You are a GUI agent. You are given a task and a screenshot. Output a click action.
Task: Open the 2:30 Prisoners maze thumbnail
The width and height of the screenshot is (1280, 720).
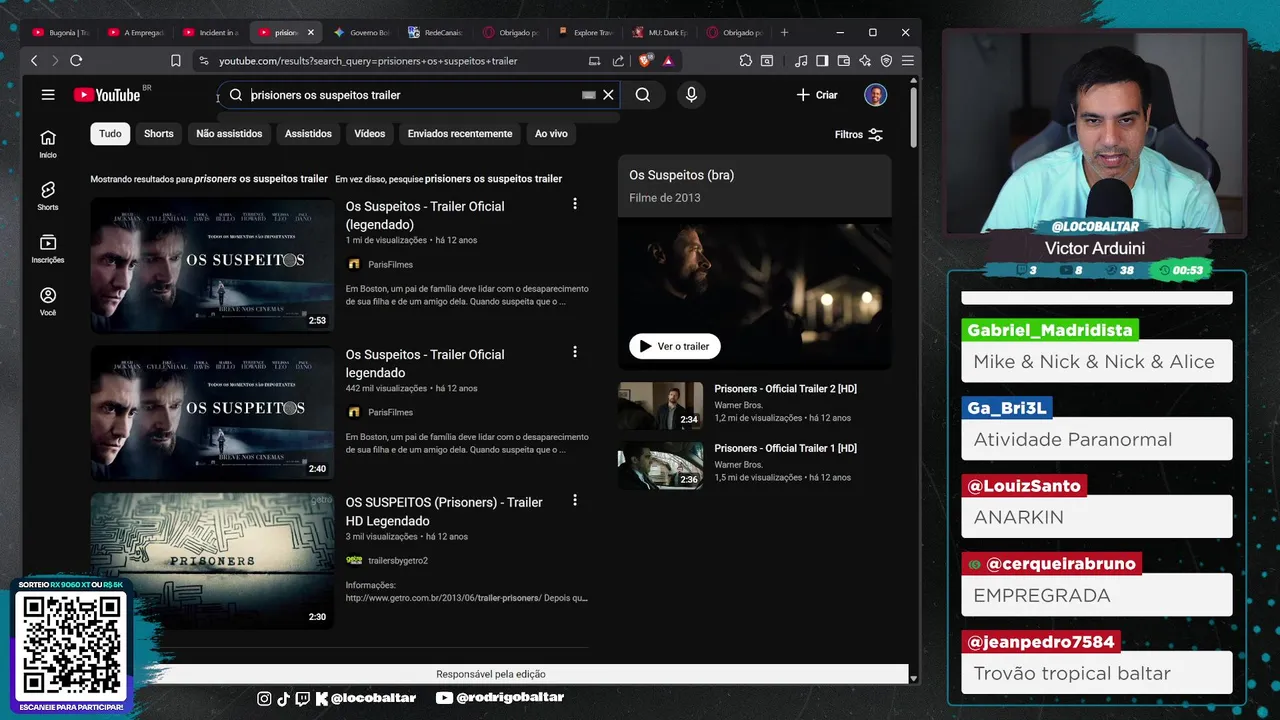coord(212,561)
